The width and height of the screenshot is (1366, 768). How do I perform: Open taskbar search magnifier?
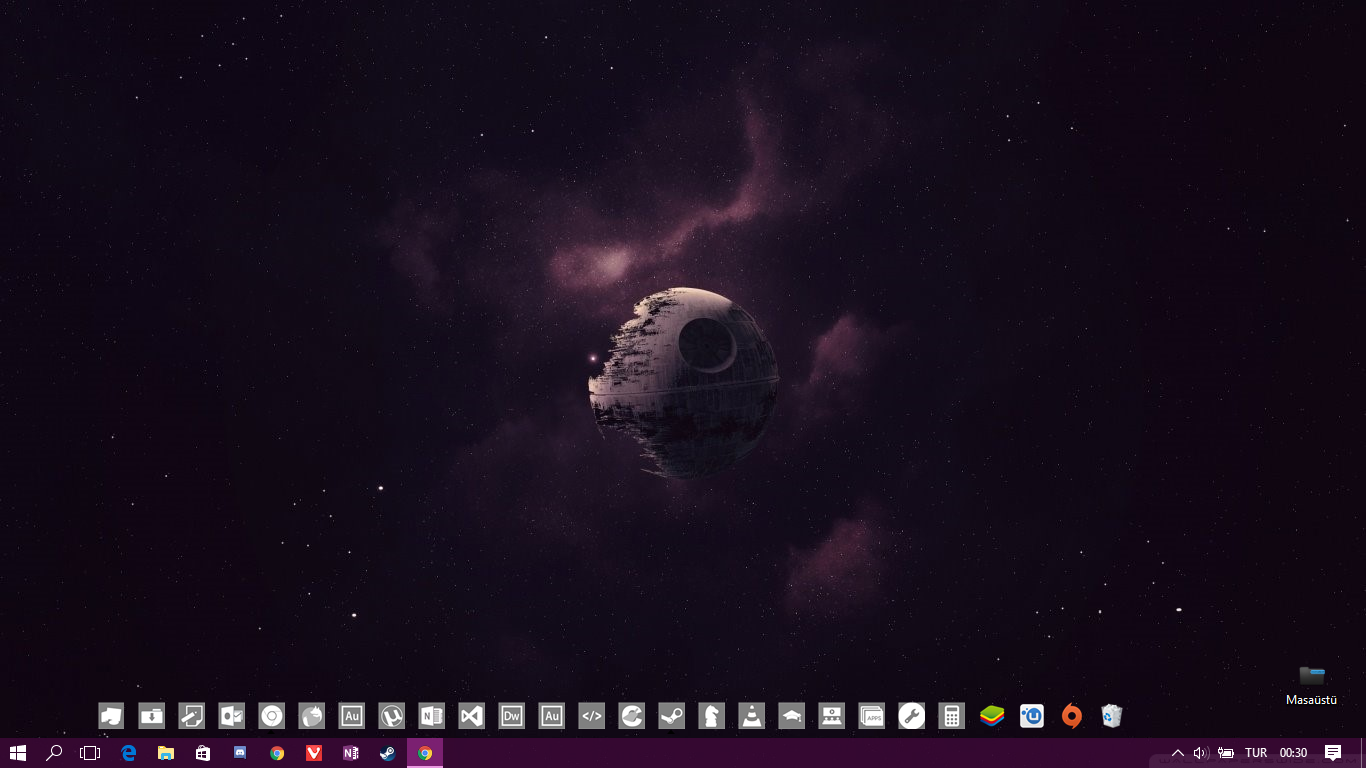54,753
